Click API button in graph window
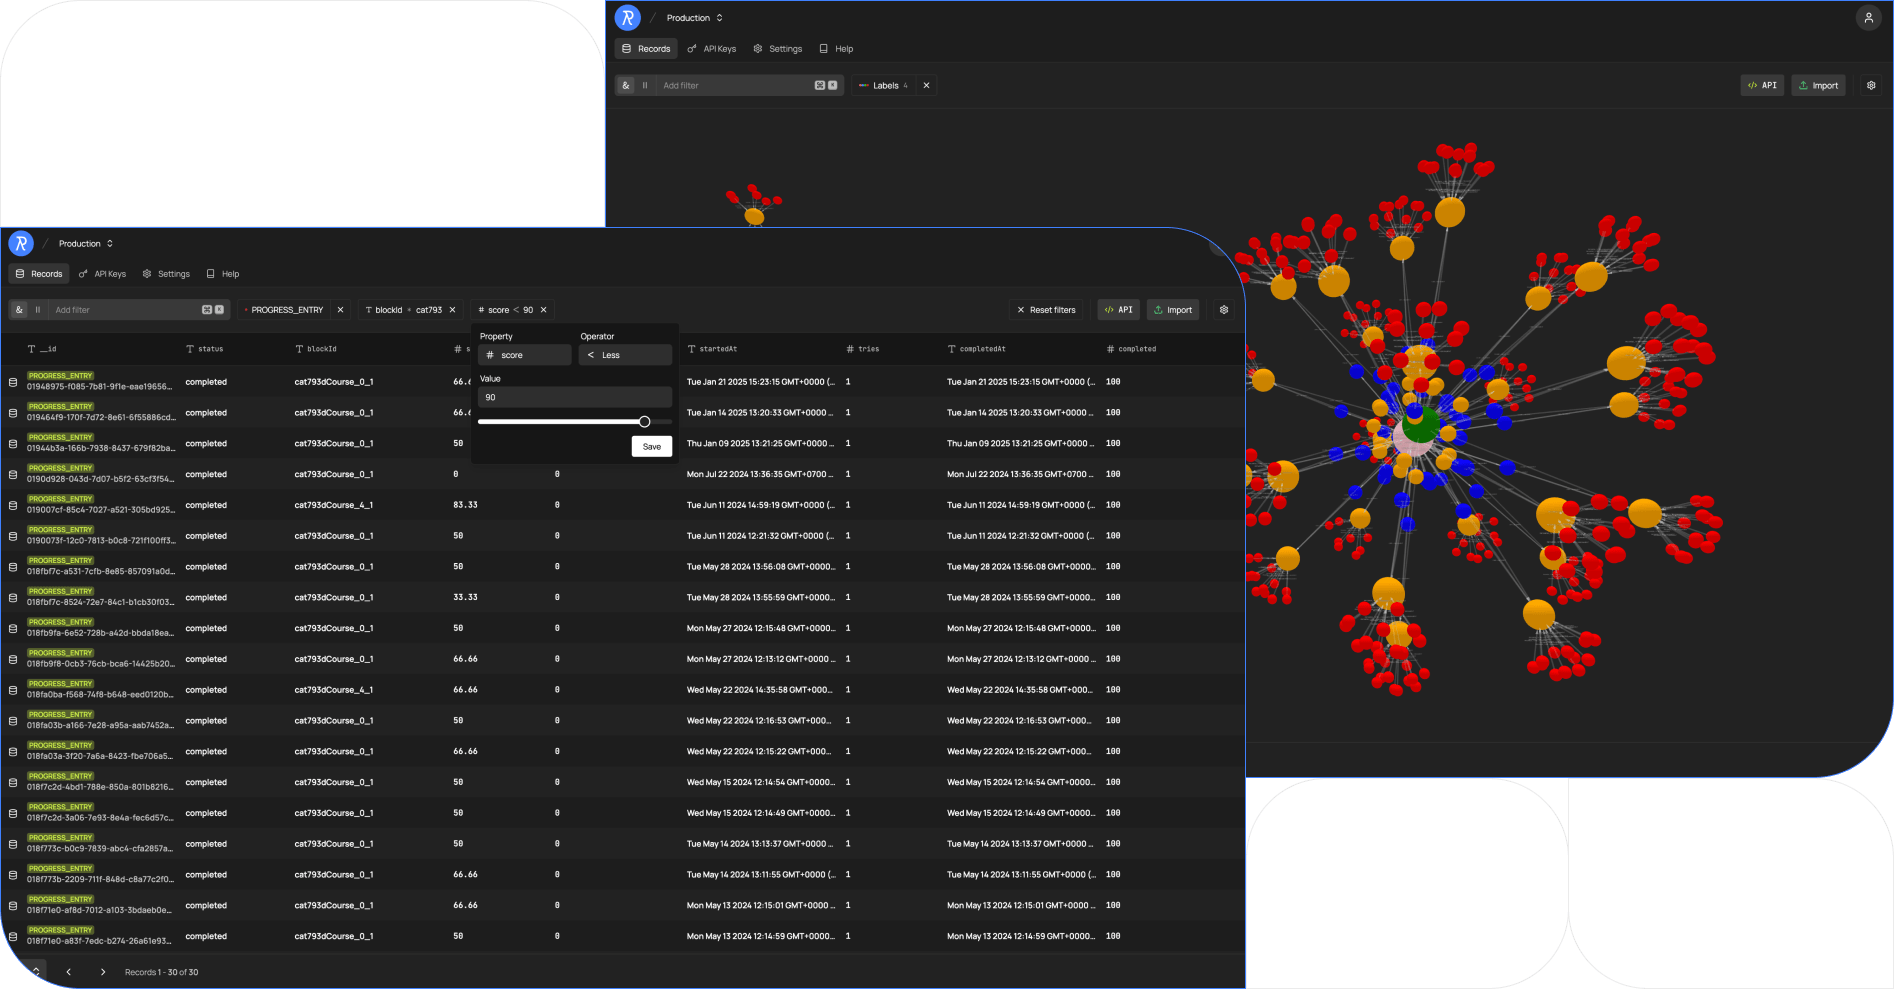Image resolution: width=1894 pixels, height=989 pixels. [1762, 86]
